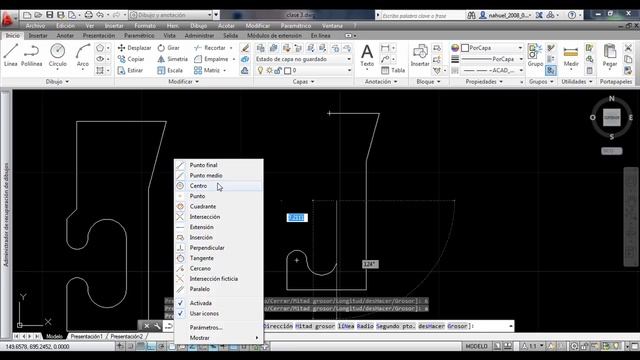Select Punto final snap option
The image size is (640, 360).
click(219, 165)
